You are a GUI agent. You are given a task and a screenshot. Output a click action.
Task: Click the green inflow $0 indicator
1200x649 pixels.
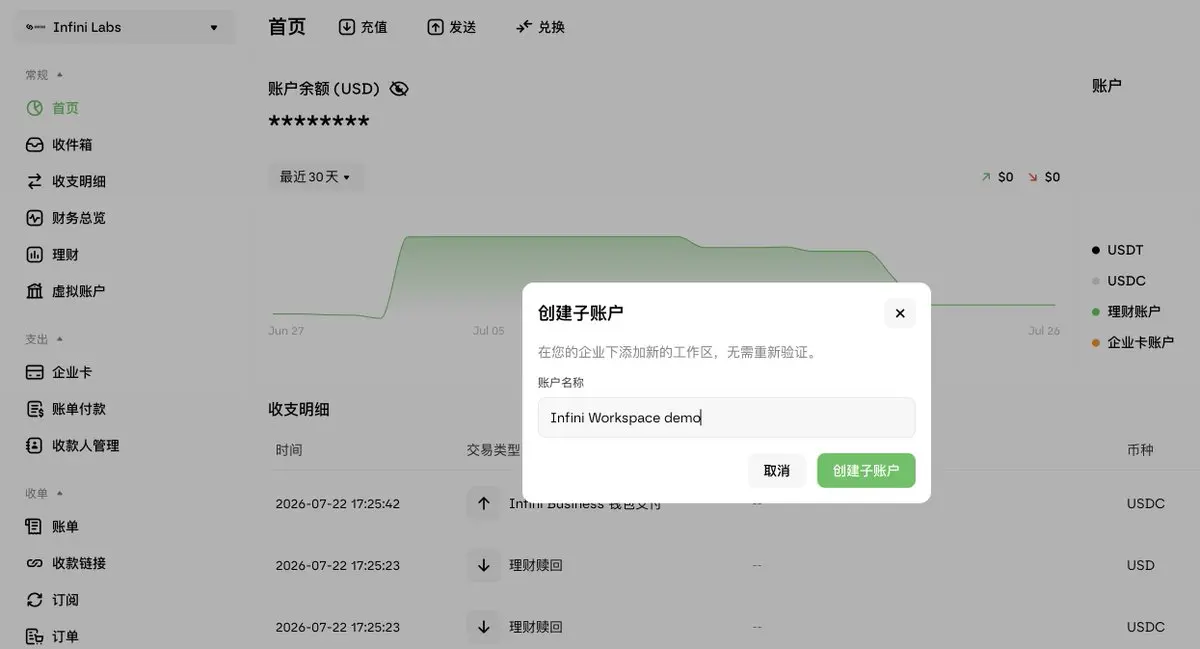(997, 177)
